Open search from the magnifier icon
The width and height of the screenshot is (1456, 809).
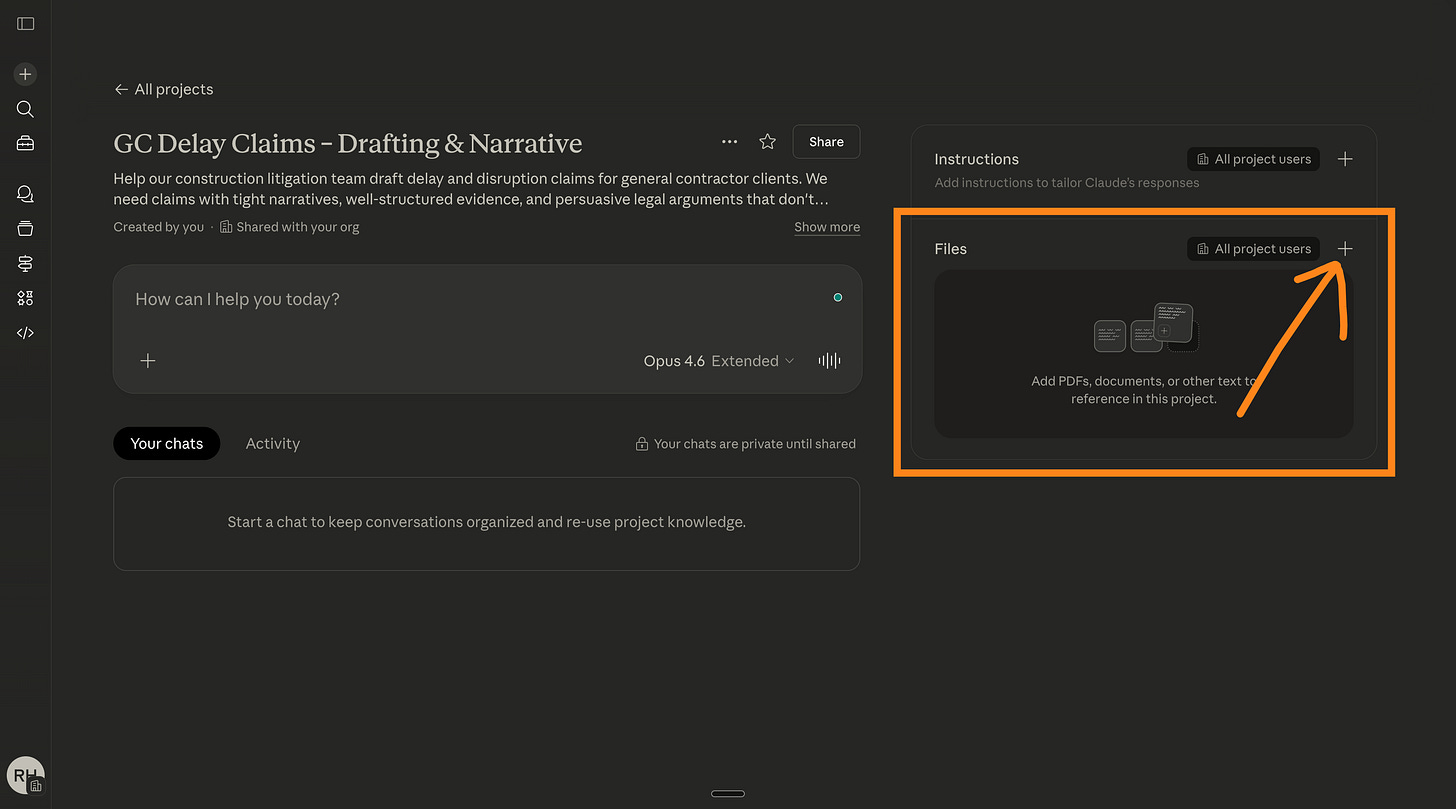pyautogui.click(x=26, y=109)
